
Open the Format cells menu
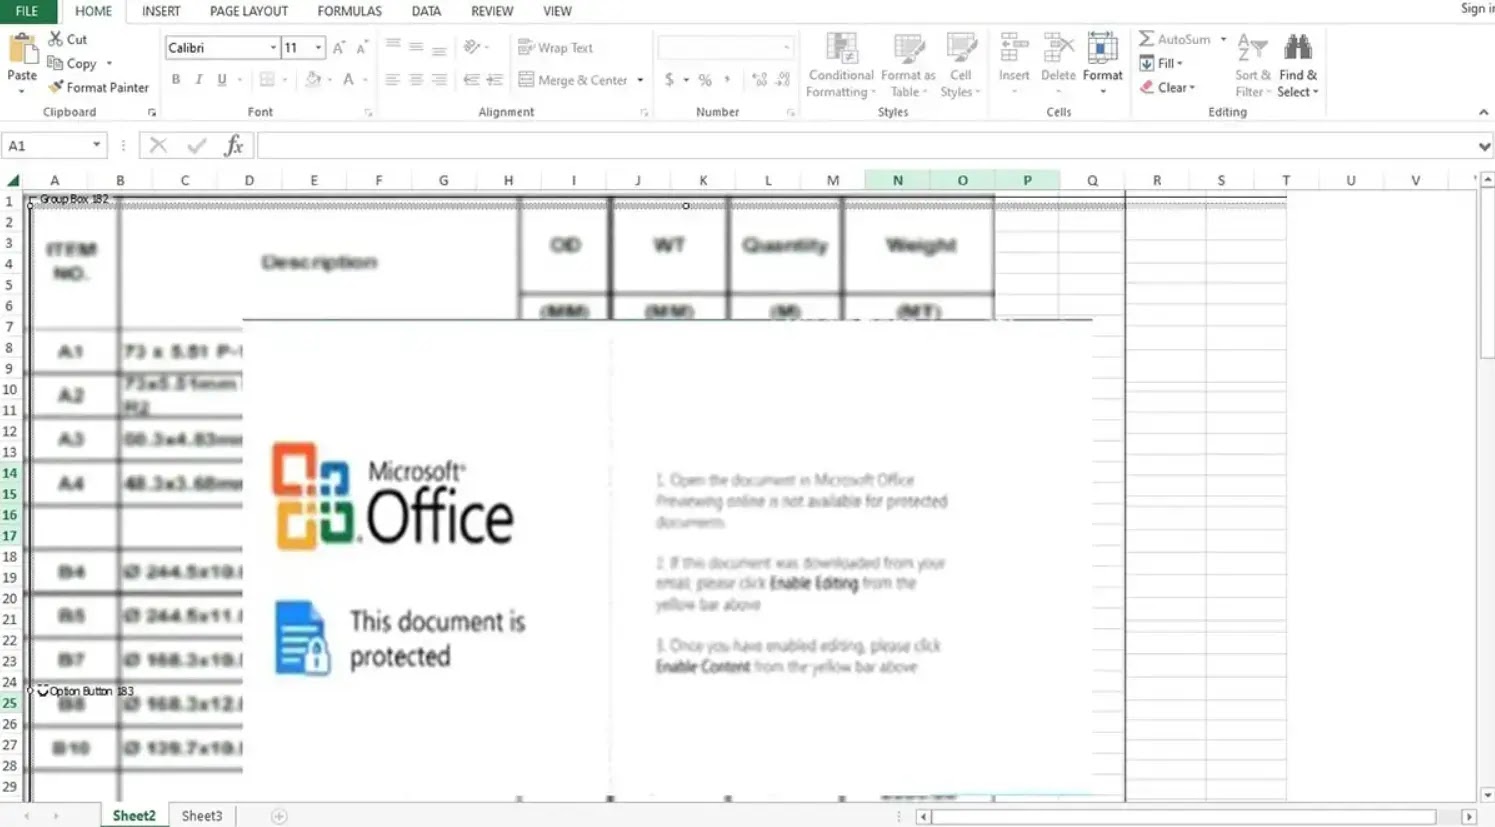1102,63
